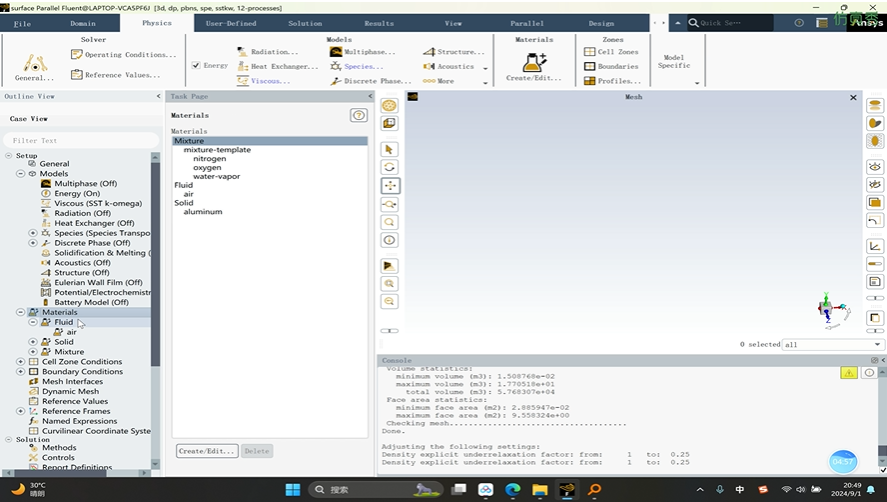Click the Delete material button
887x502 pixels.
[257, 451]
